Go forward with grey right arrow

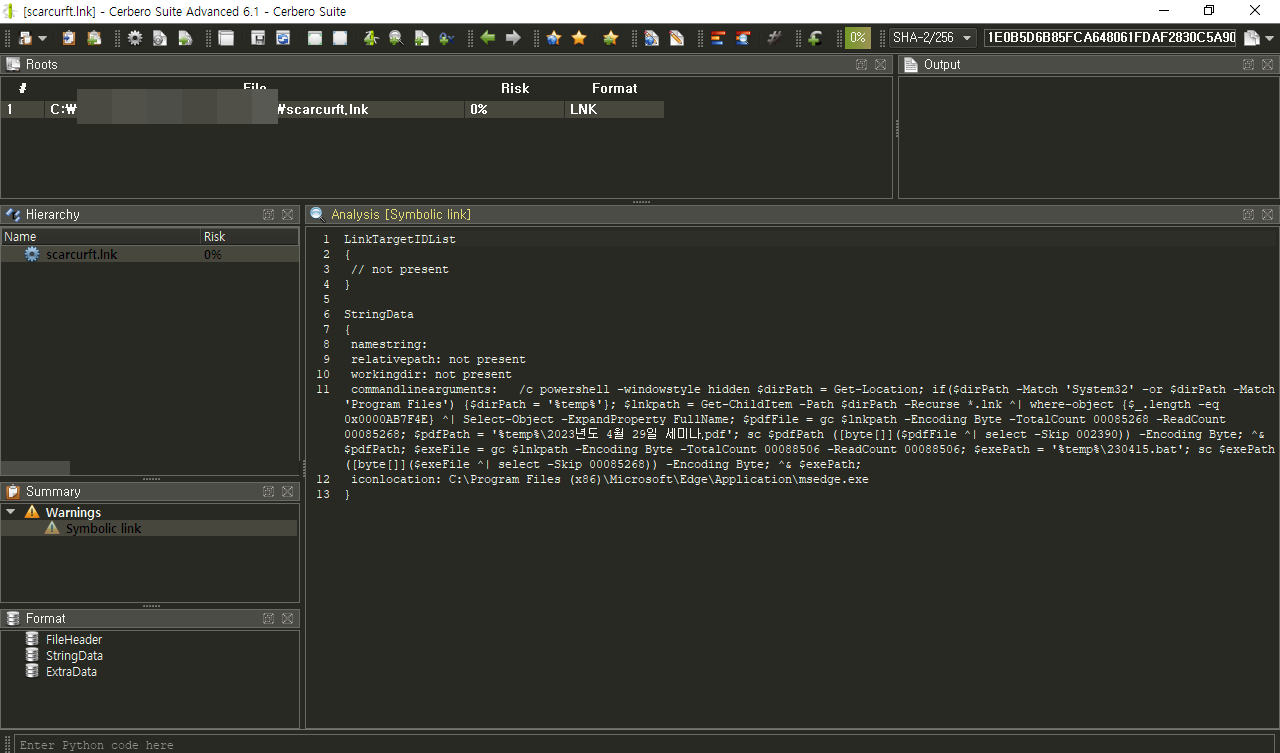point(513,38)
